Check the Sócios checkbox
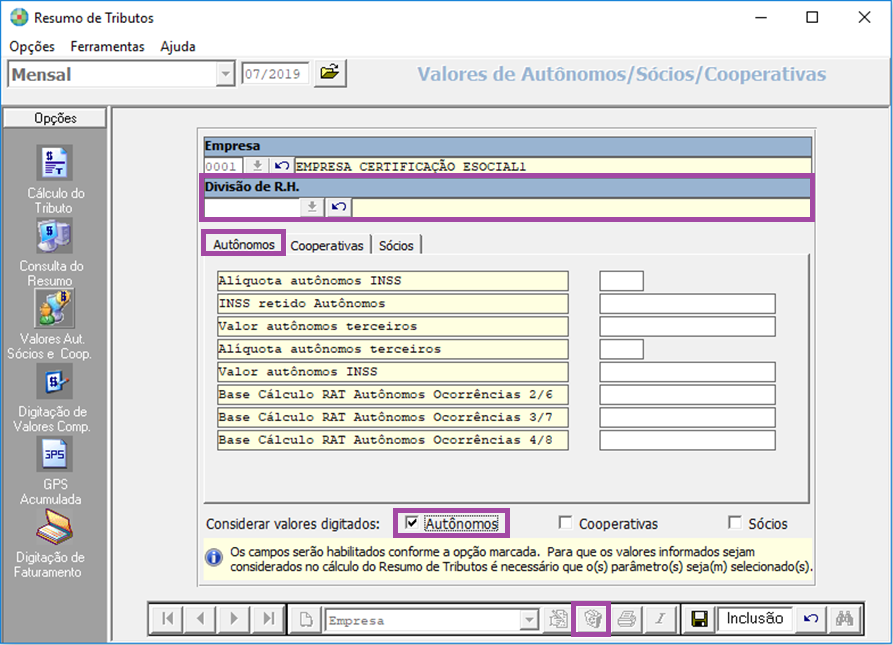 (x=735, y=523)
